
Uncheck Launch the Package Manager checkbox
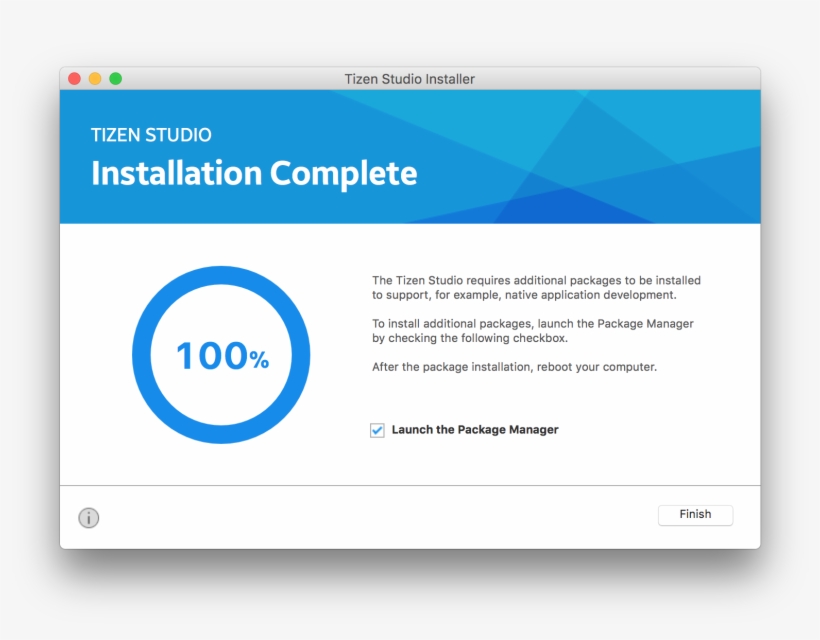377,430
